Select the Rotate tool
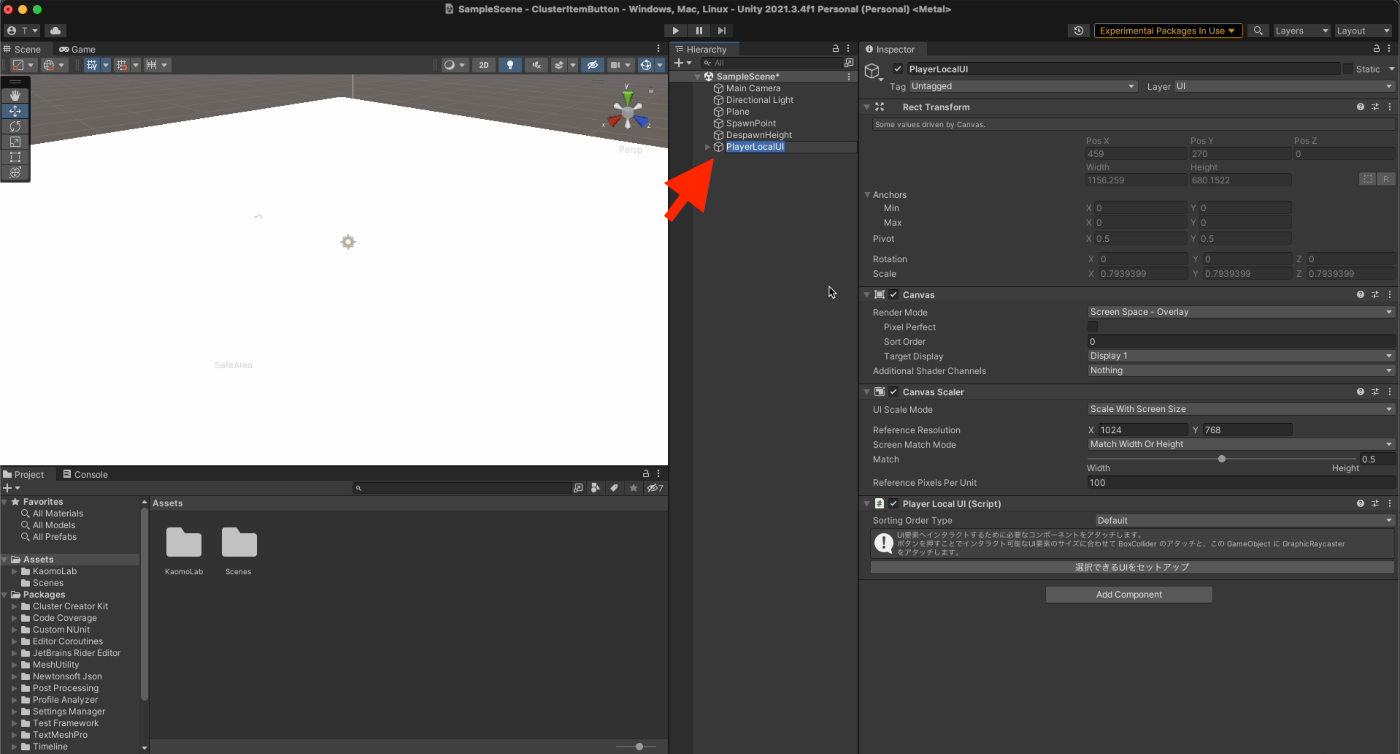The width and height of the screenshot is (1400, 754). [x=15, y=126]
